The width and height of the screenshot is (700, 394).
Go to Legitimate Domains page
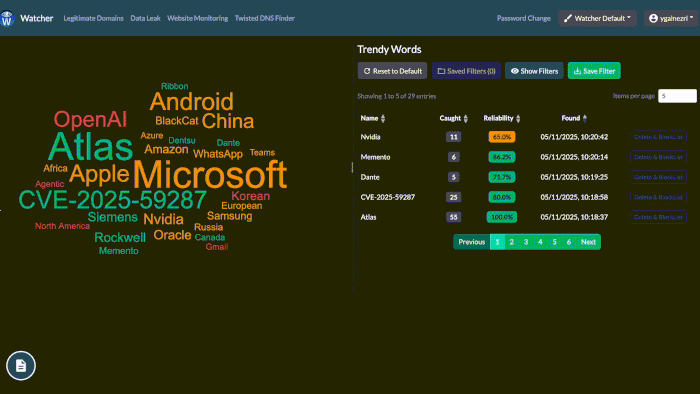coord(93,18)
